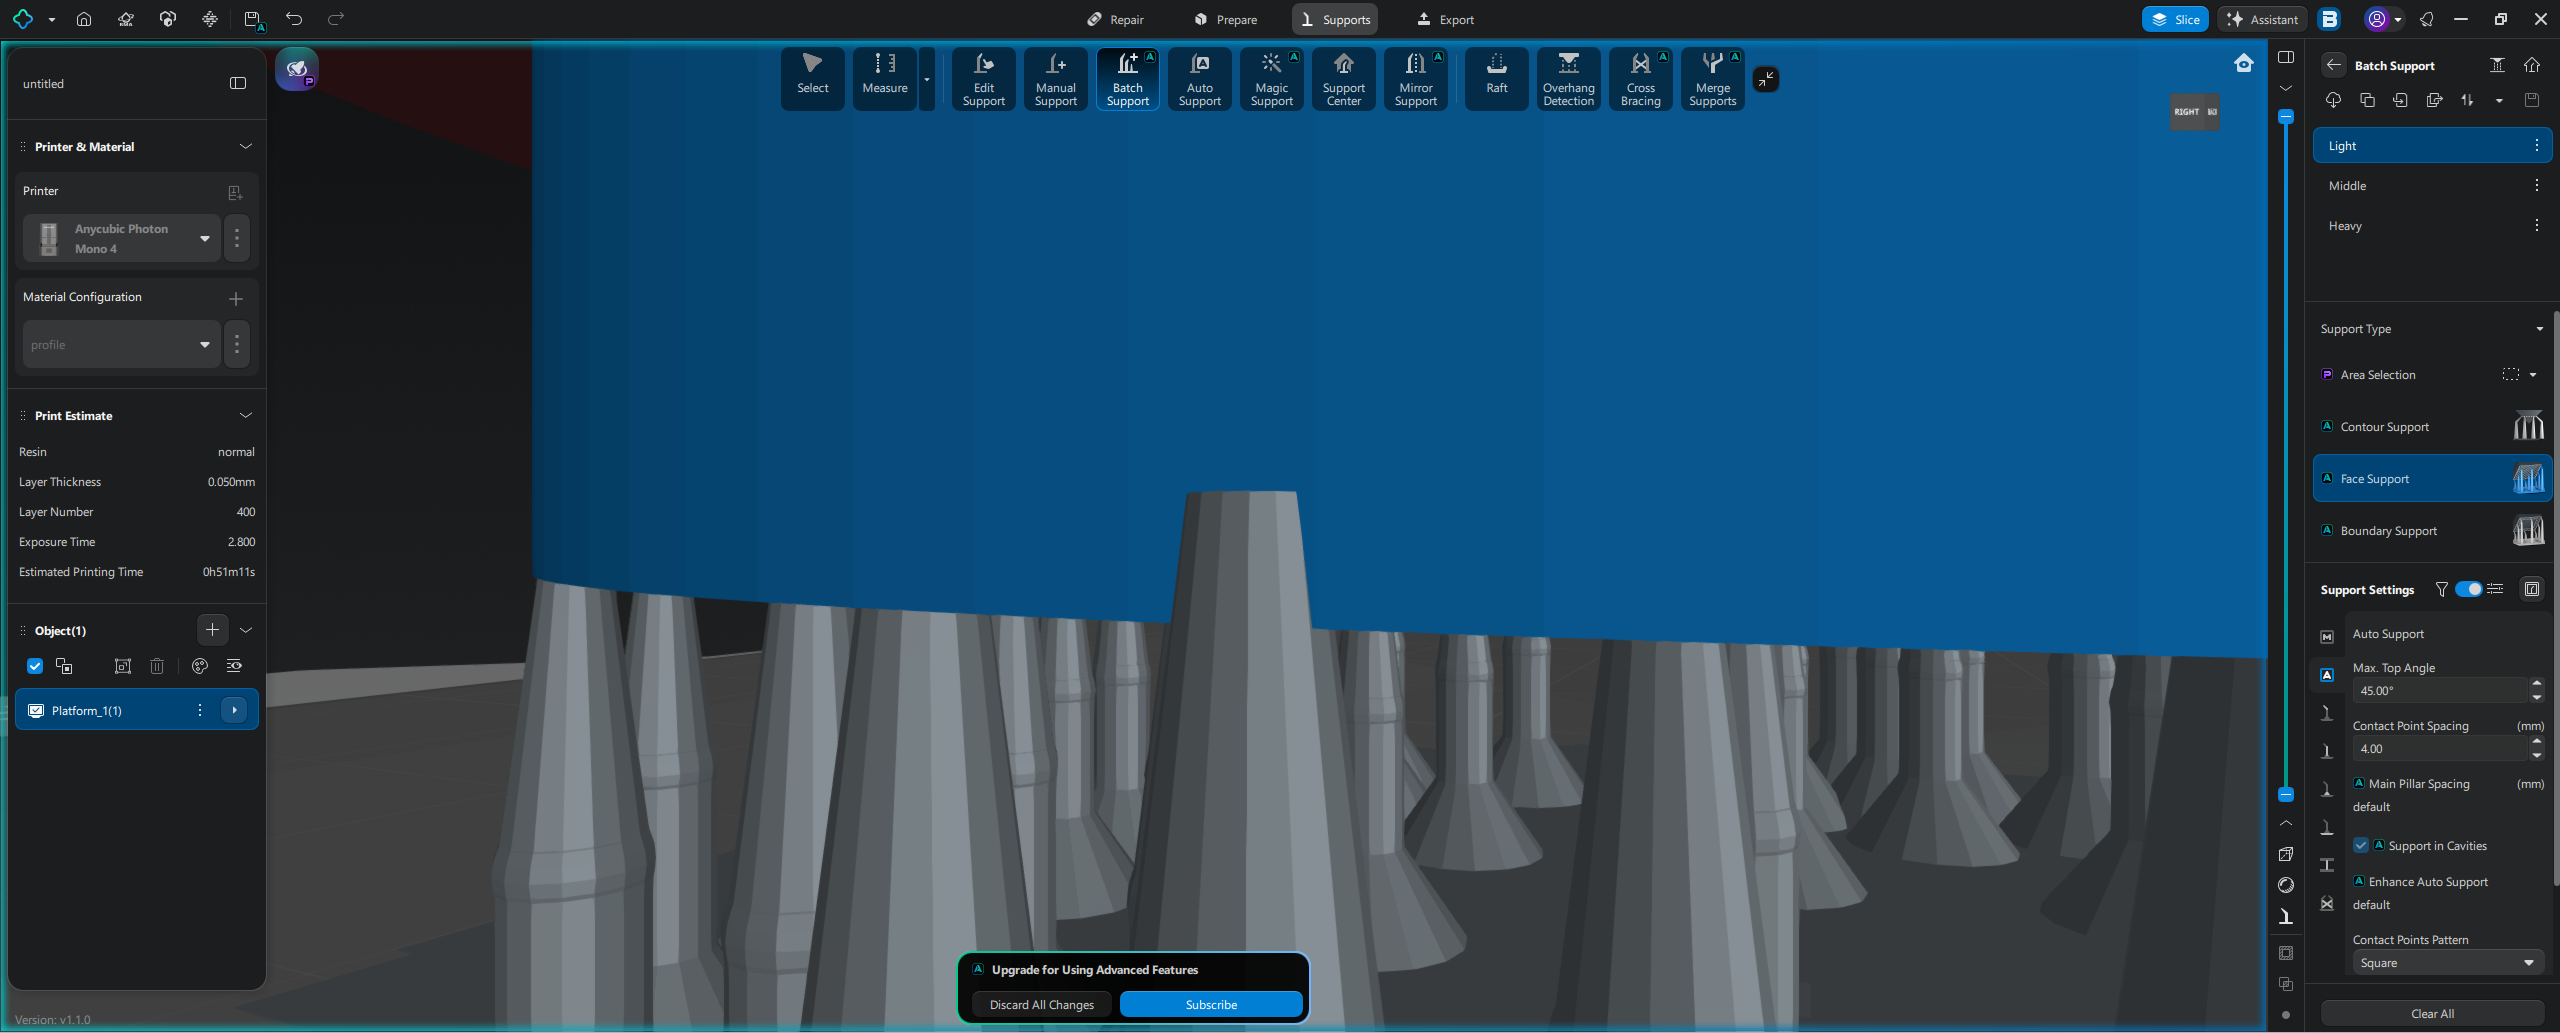Pick the Select tool in the toolbar

(813, 79)
